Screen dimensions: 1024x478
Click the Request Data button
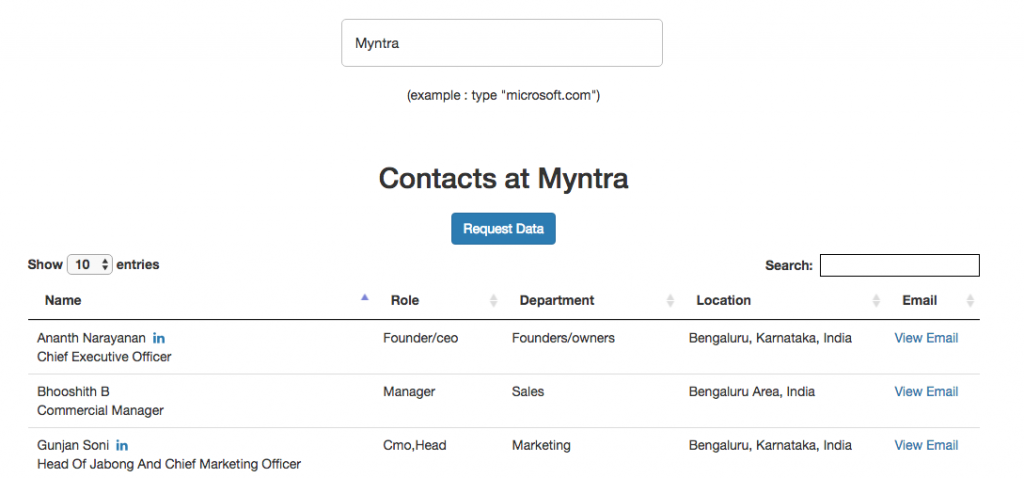click(504, 229)
